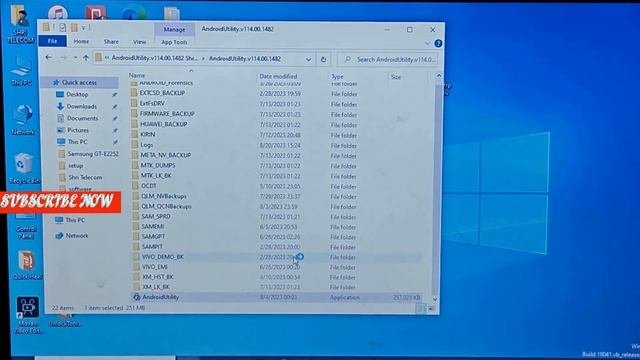Sort files by the Name column
The width and height of the screenshot is (640, 360).
coord(137,76)
